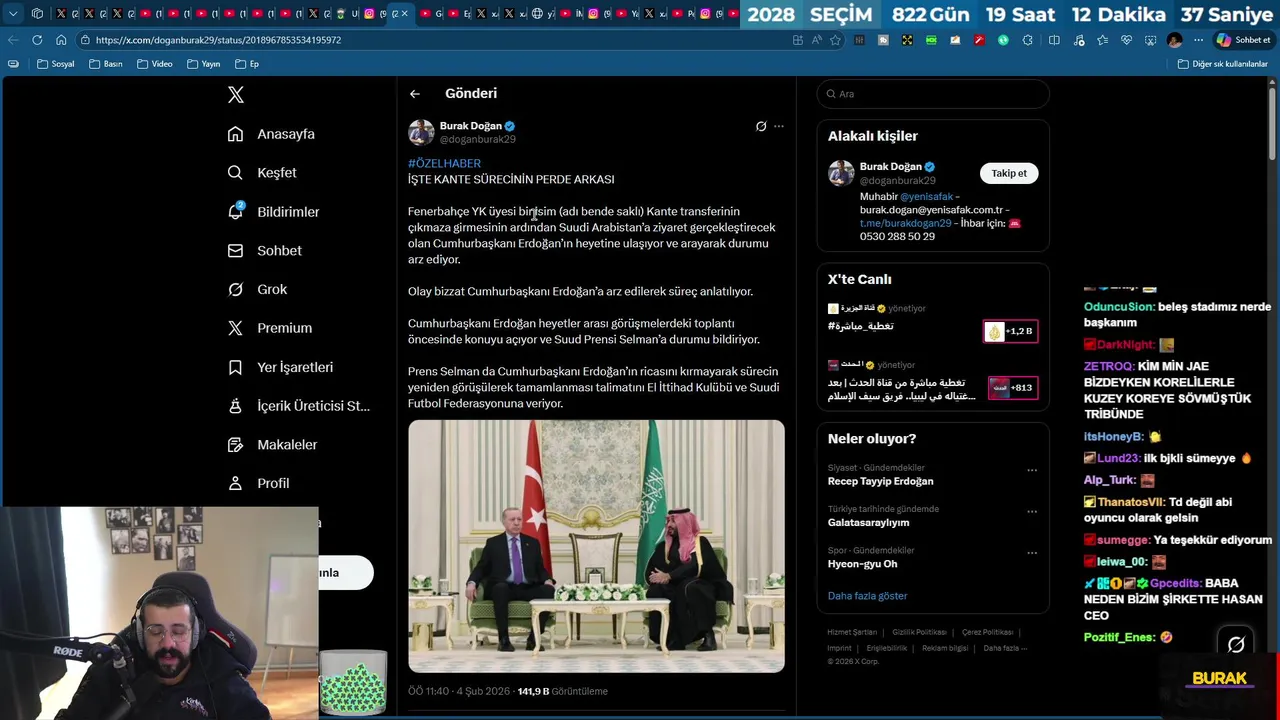Click the address bar URL
Image resolution: width=1280 pixels, height=720 pixels.
pos(218,40)
